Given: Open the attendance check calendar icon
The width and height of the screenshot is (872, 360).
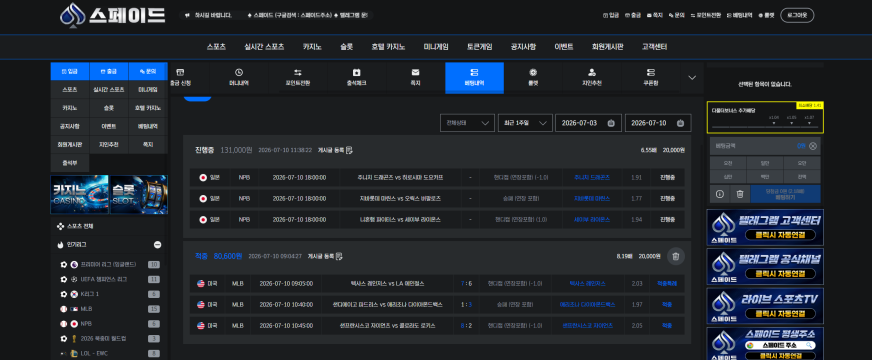Looking at the screenshot, I should click(356, 72).
